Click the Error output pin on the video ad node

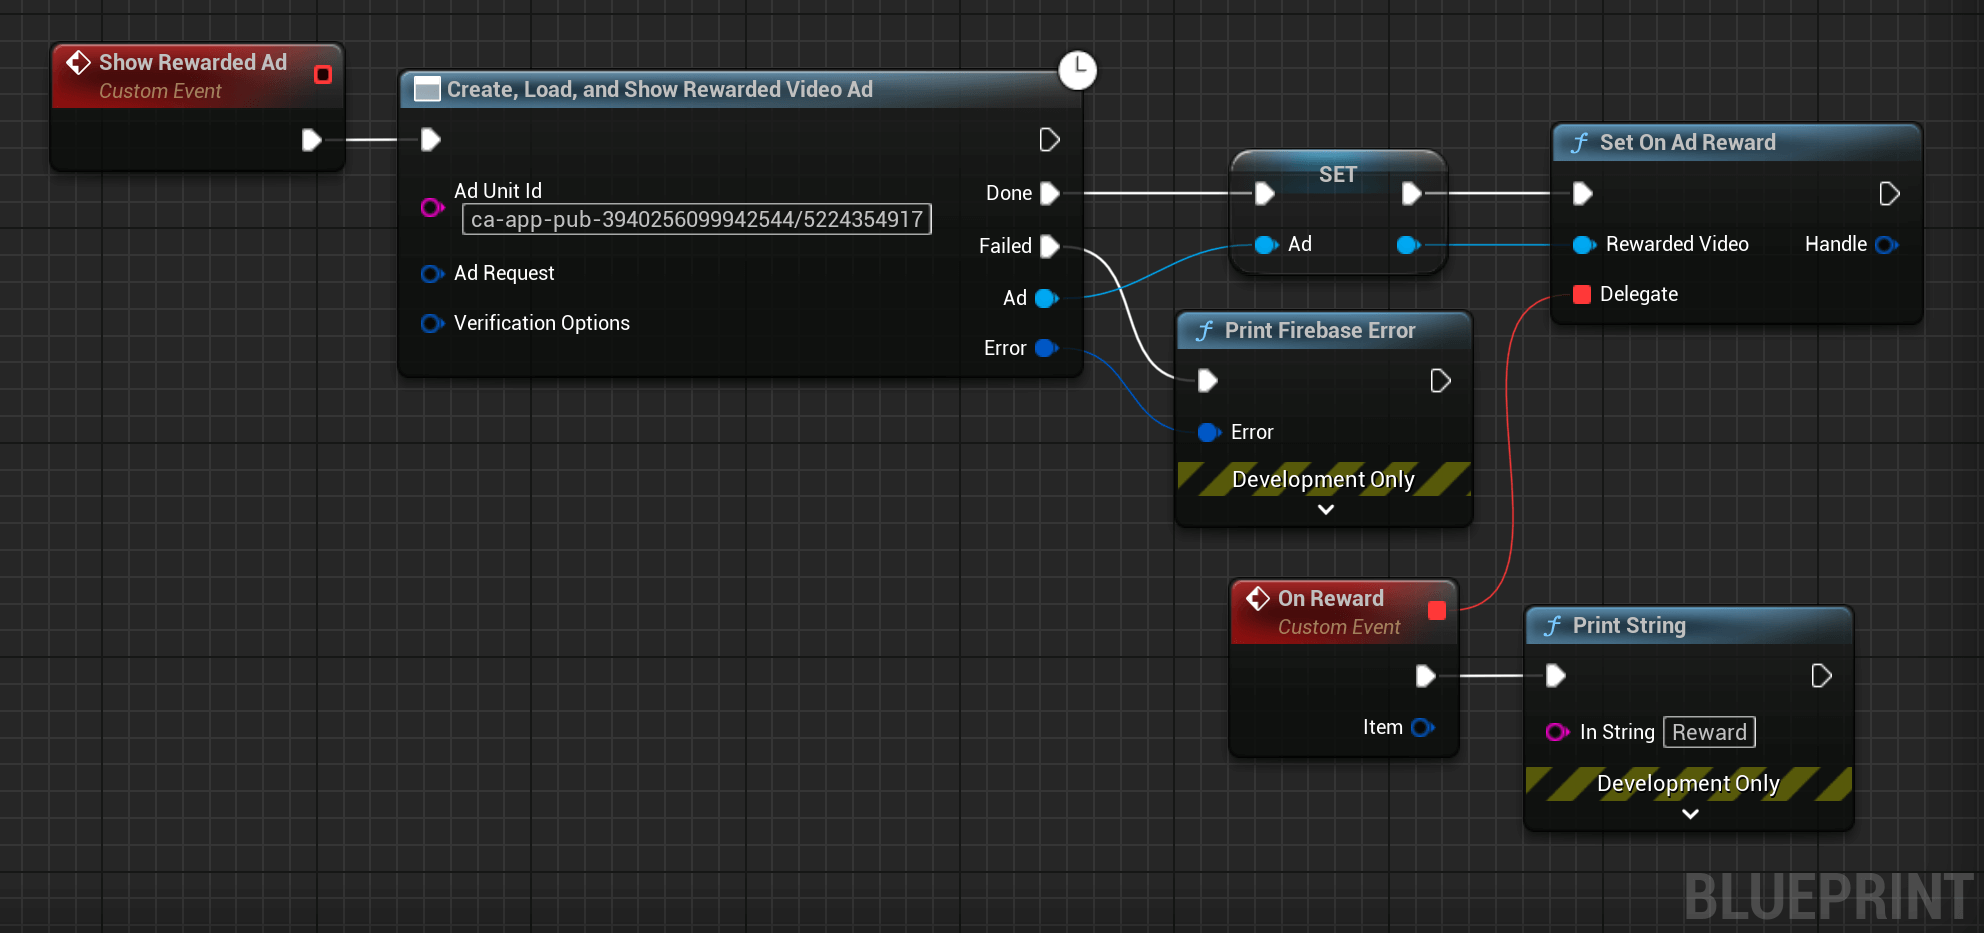click(1047, 348)
